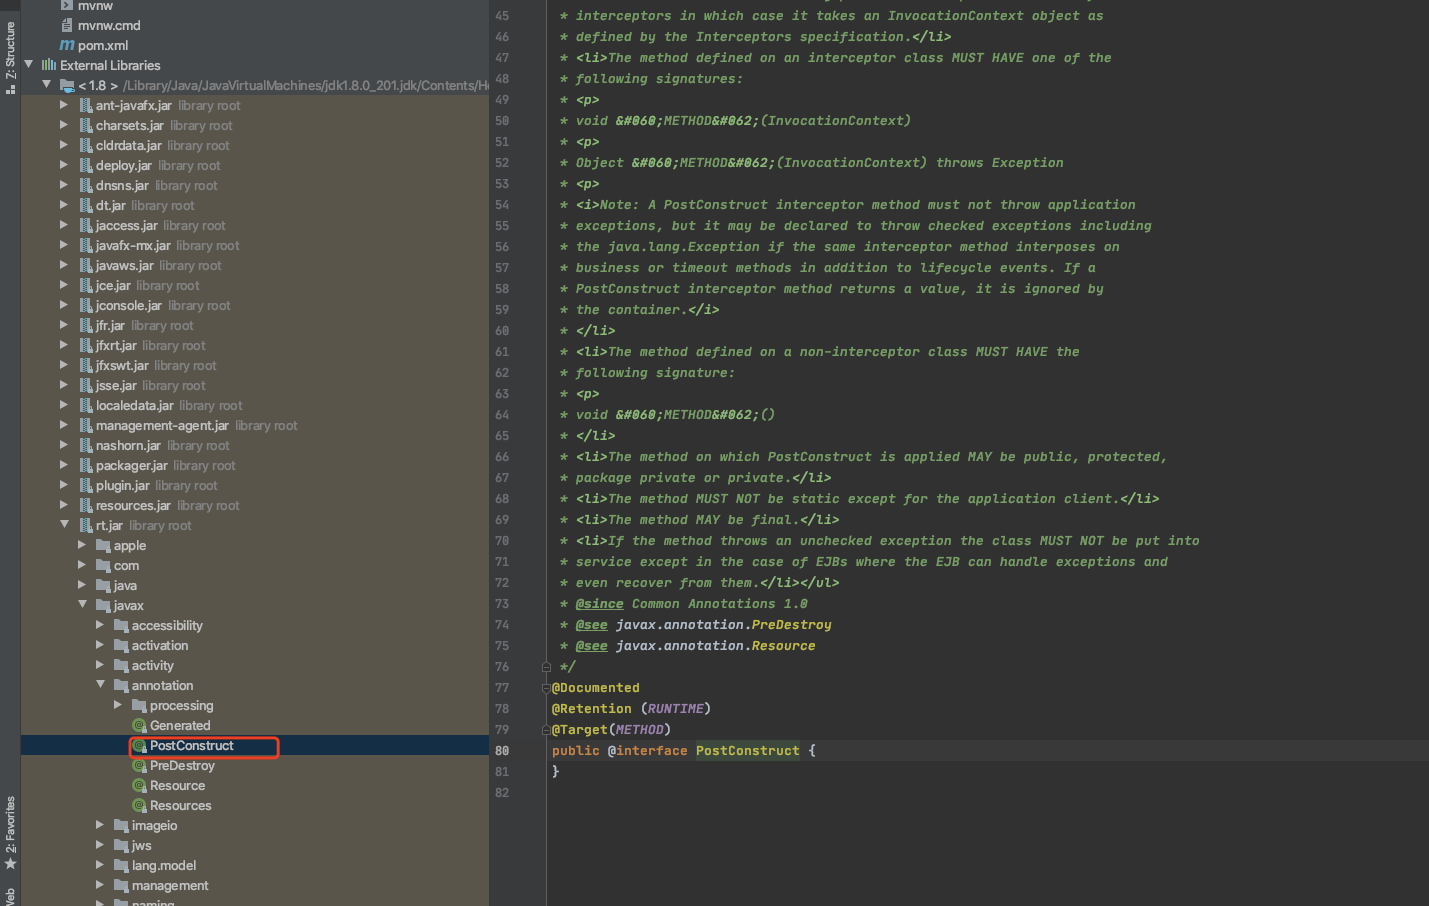The width and height of the screenshot is (1429, 906).
Task: Collapse the javax package
Action: tap(82, 604)
